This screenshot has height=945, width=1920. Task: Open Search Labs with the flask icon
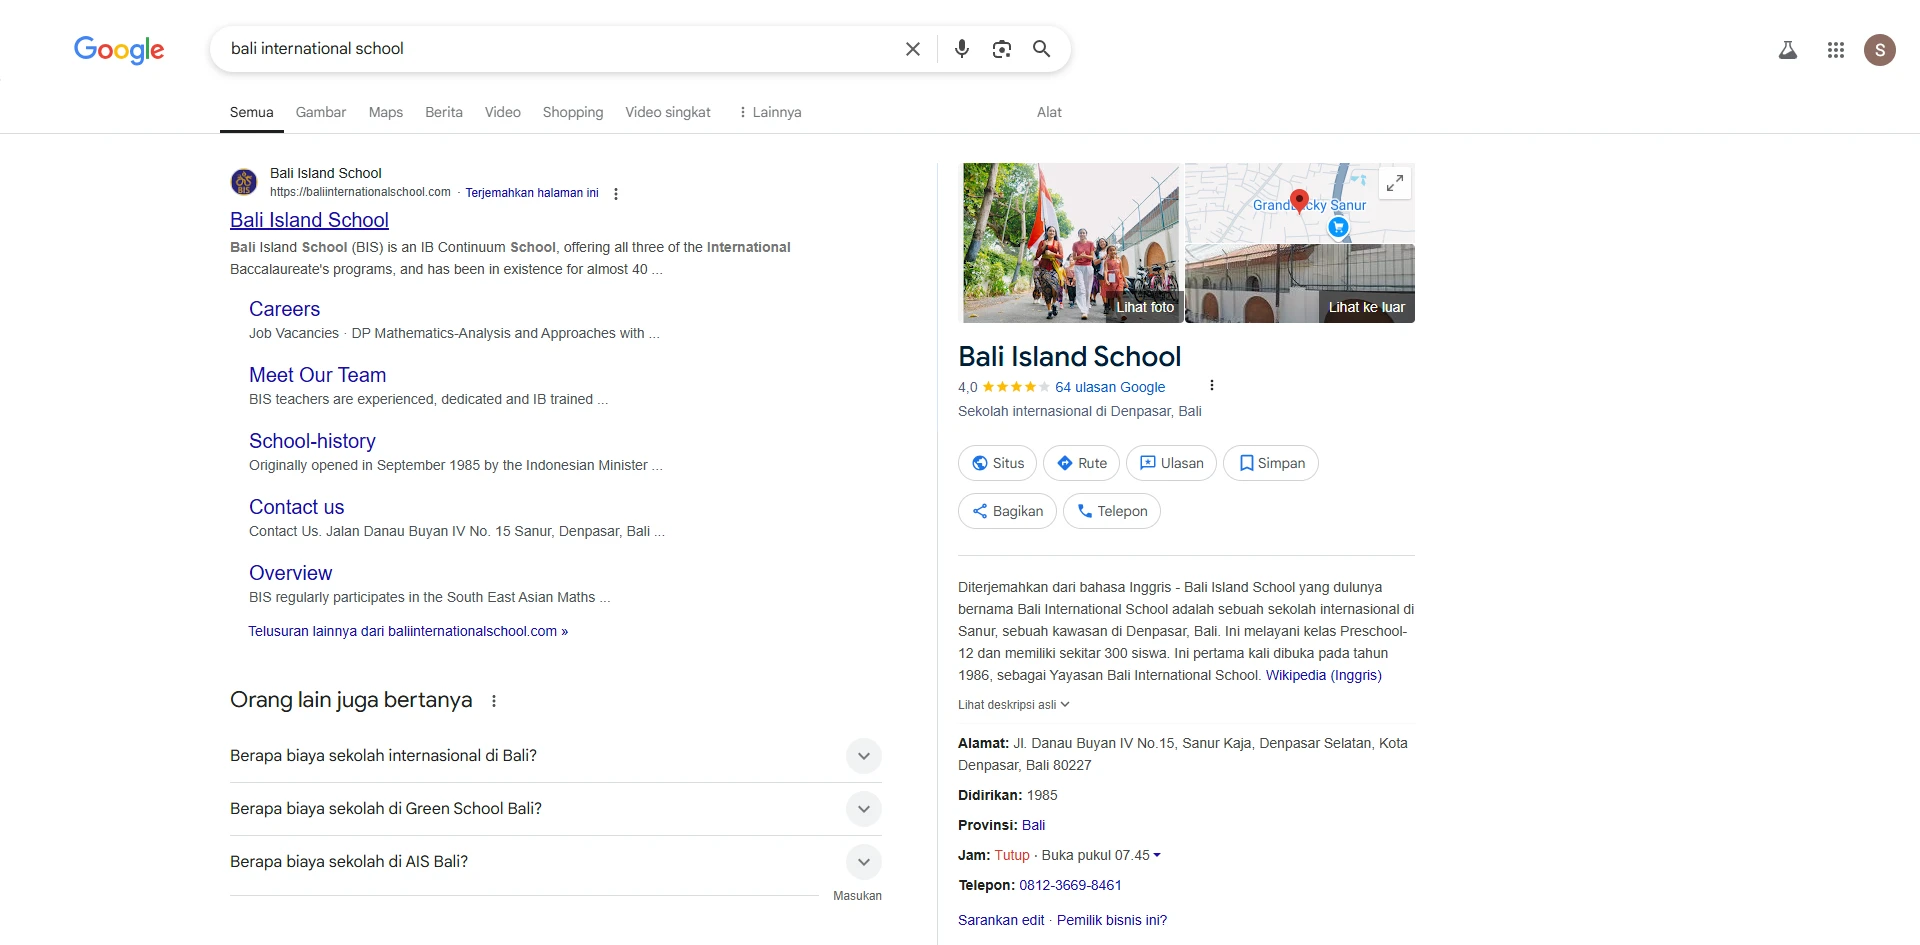click(x=1788, y=49)
